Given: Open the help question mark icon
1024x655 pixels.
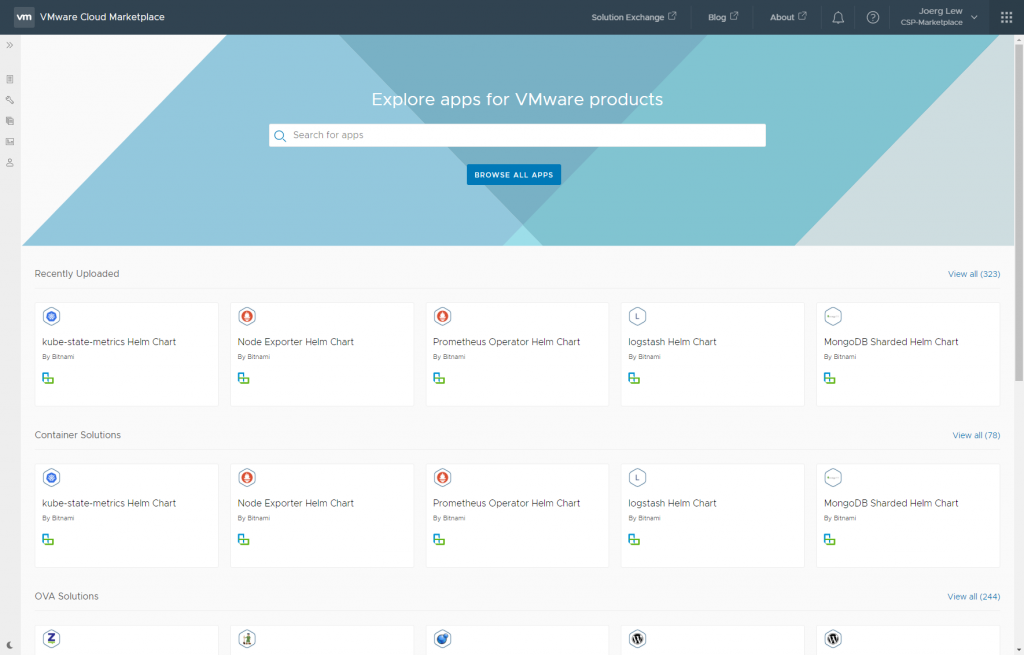Looking at the screenshot, I should (x=872, y=17).
